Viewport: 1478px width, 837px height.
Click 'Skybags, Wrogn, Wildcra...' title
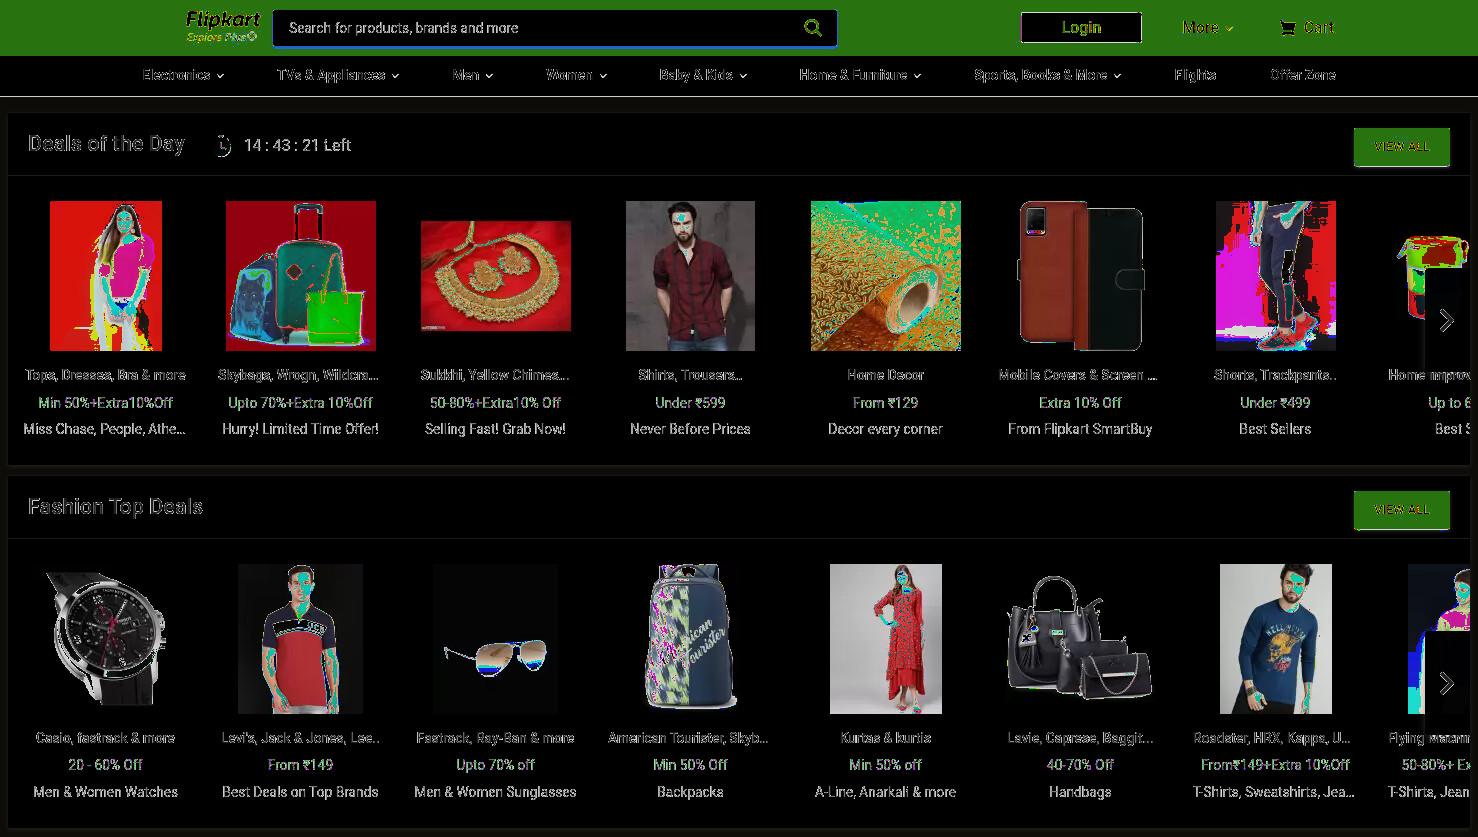tap(299, 375)
